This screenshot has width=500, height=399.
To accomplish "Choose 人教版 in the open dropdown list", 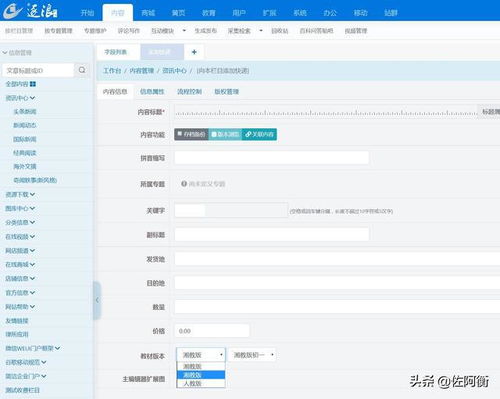I will tap(201, 383).
